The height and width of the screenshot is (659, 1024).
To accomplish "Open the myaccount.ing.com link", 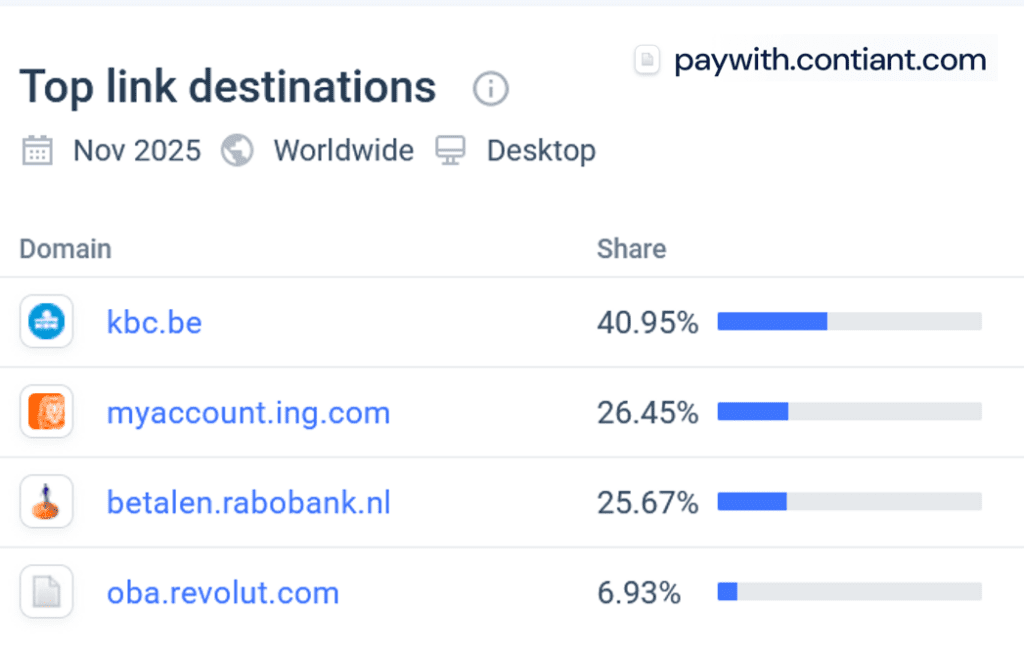I will 248,412.
